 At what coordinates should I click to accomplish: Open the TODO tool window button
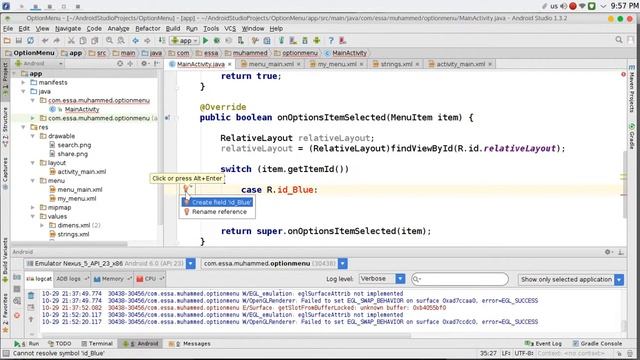[60, 344]
